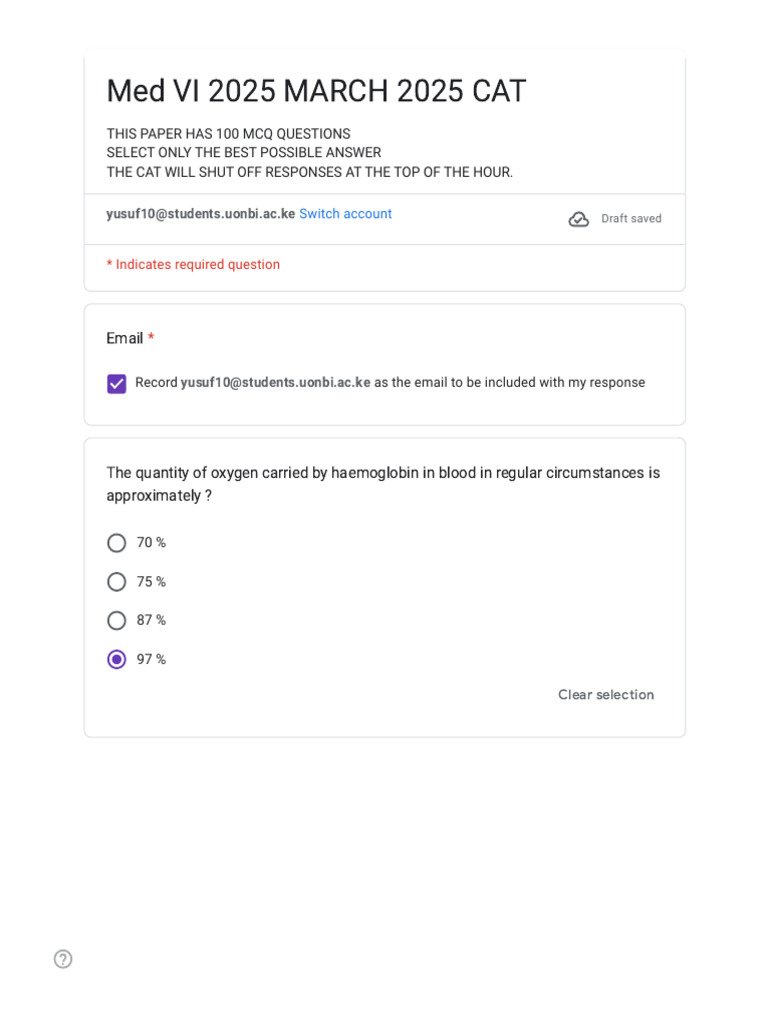Uncheck the record email checkbox

(117, 384)
